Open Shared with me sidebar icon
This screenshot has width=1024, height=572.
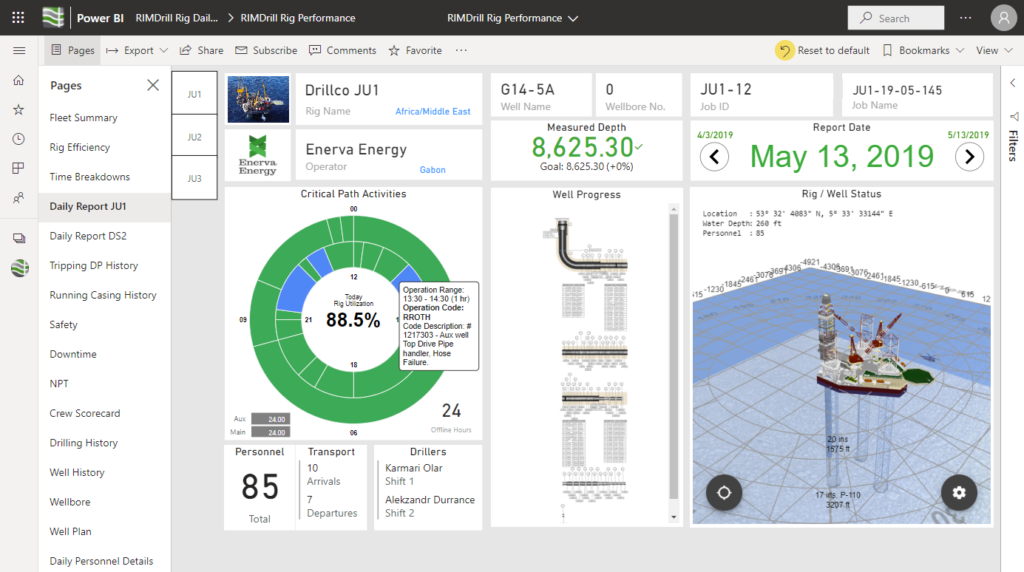tap(19, 198)
